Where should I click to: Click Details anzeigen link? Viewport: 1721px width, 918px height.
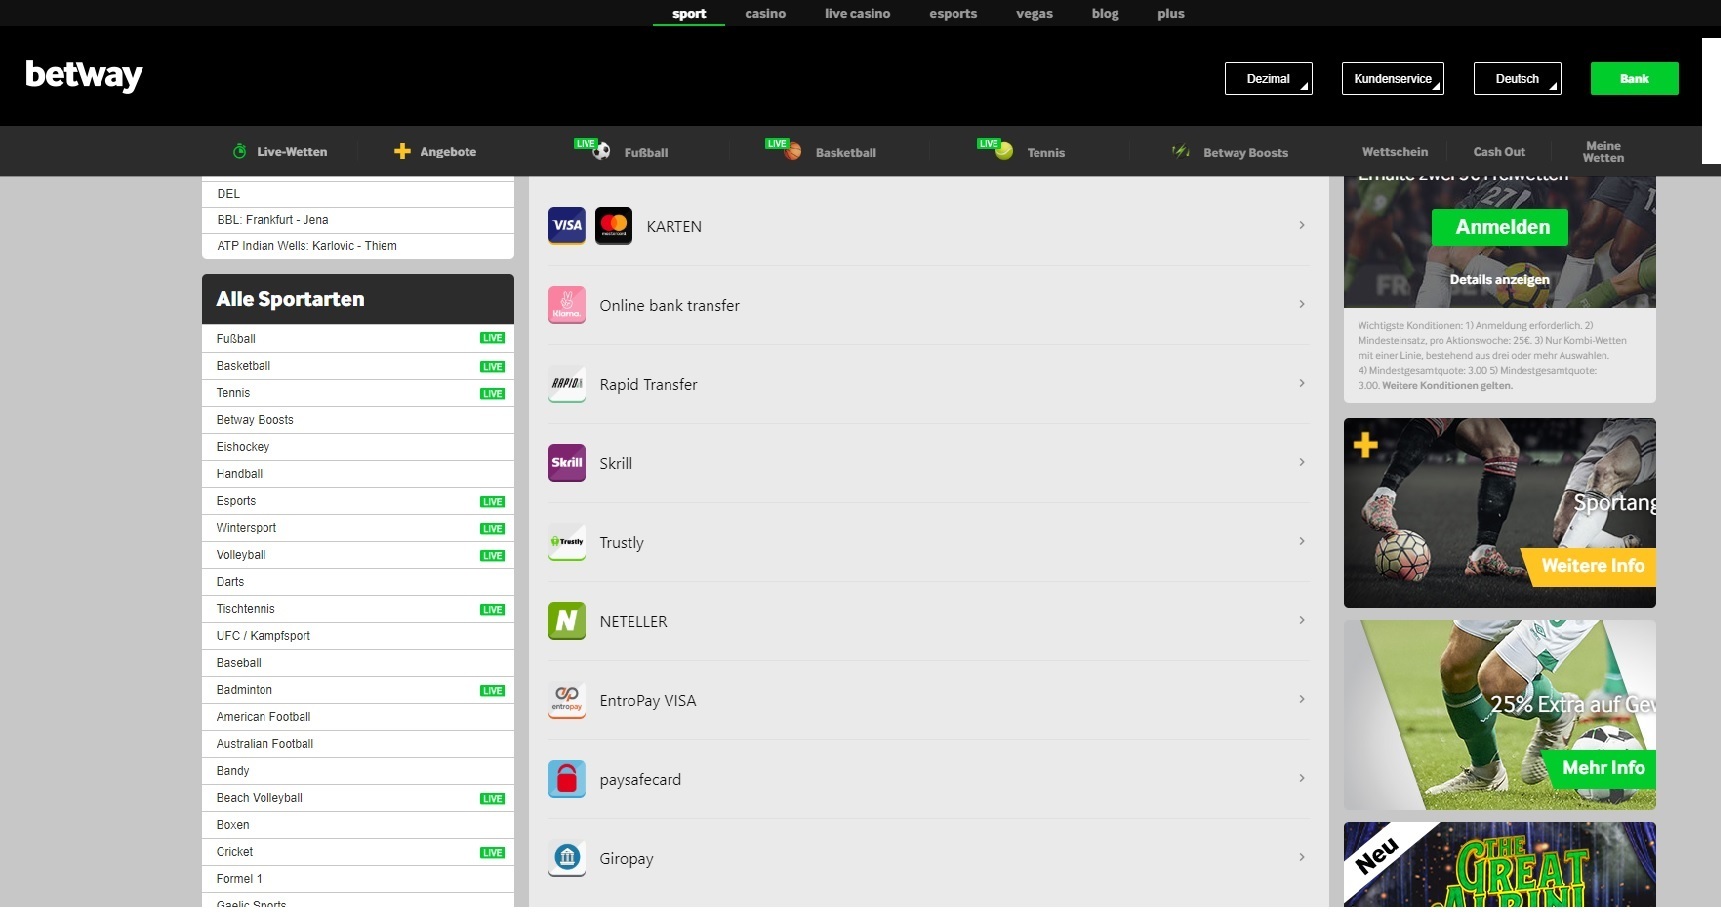[x=1499, y=280]
